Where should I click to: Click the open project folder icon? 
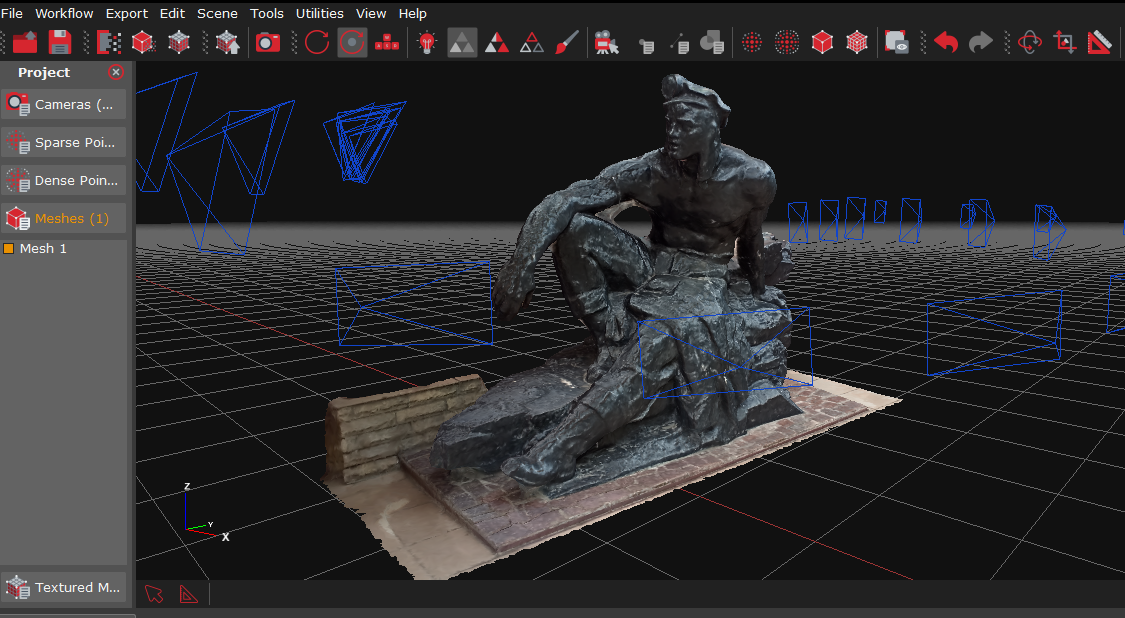tap(25, 42)
